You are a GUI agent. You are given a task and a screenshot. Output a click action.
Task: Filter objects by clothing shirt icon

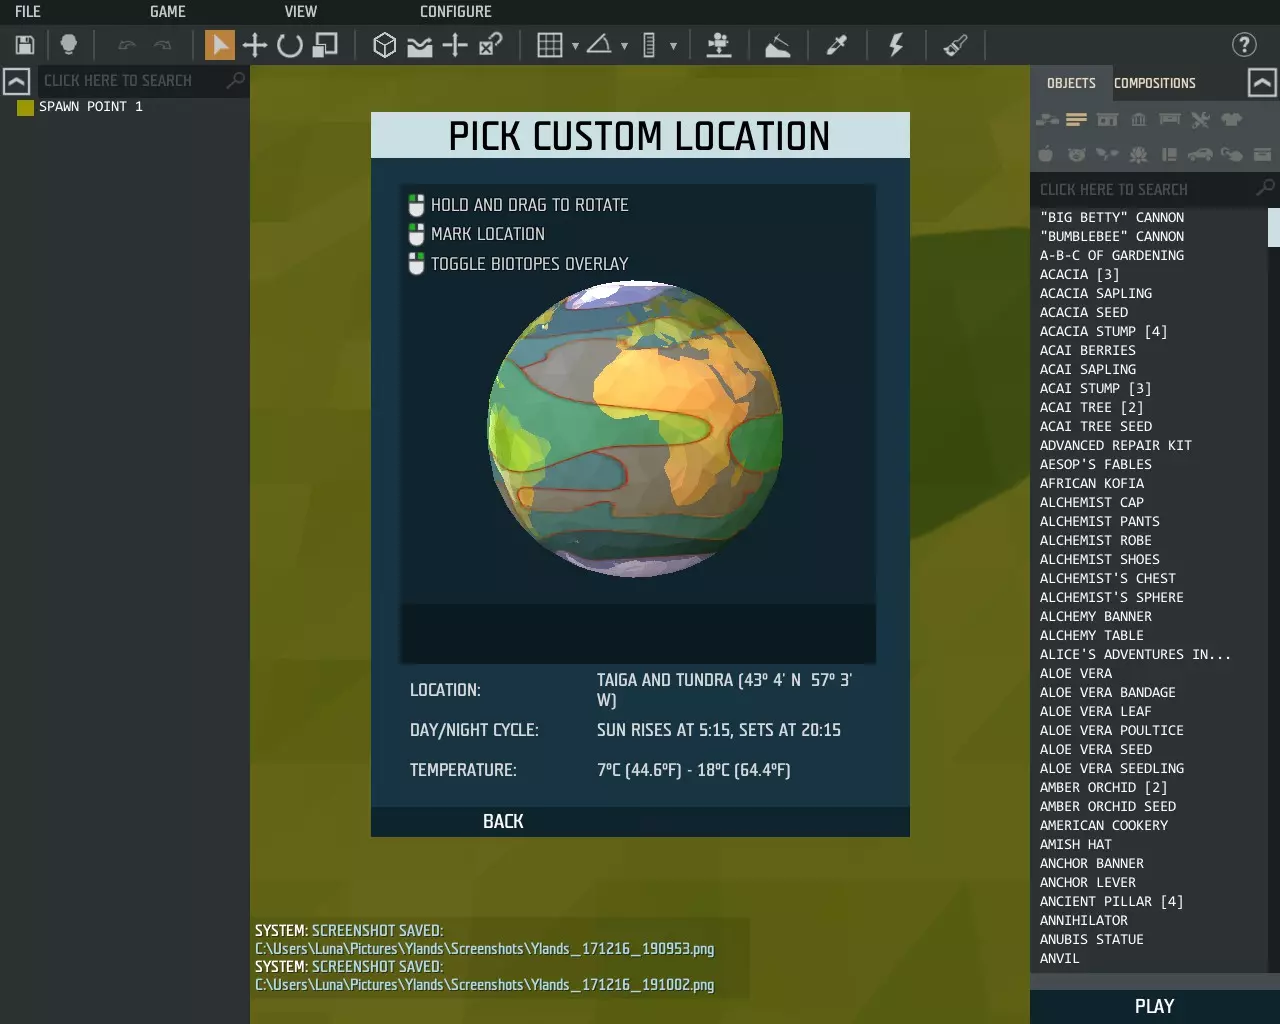(x=1231, y=120)
